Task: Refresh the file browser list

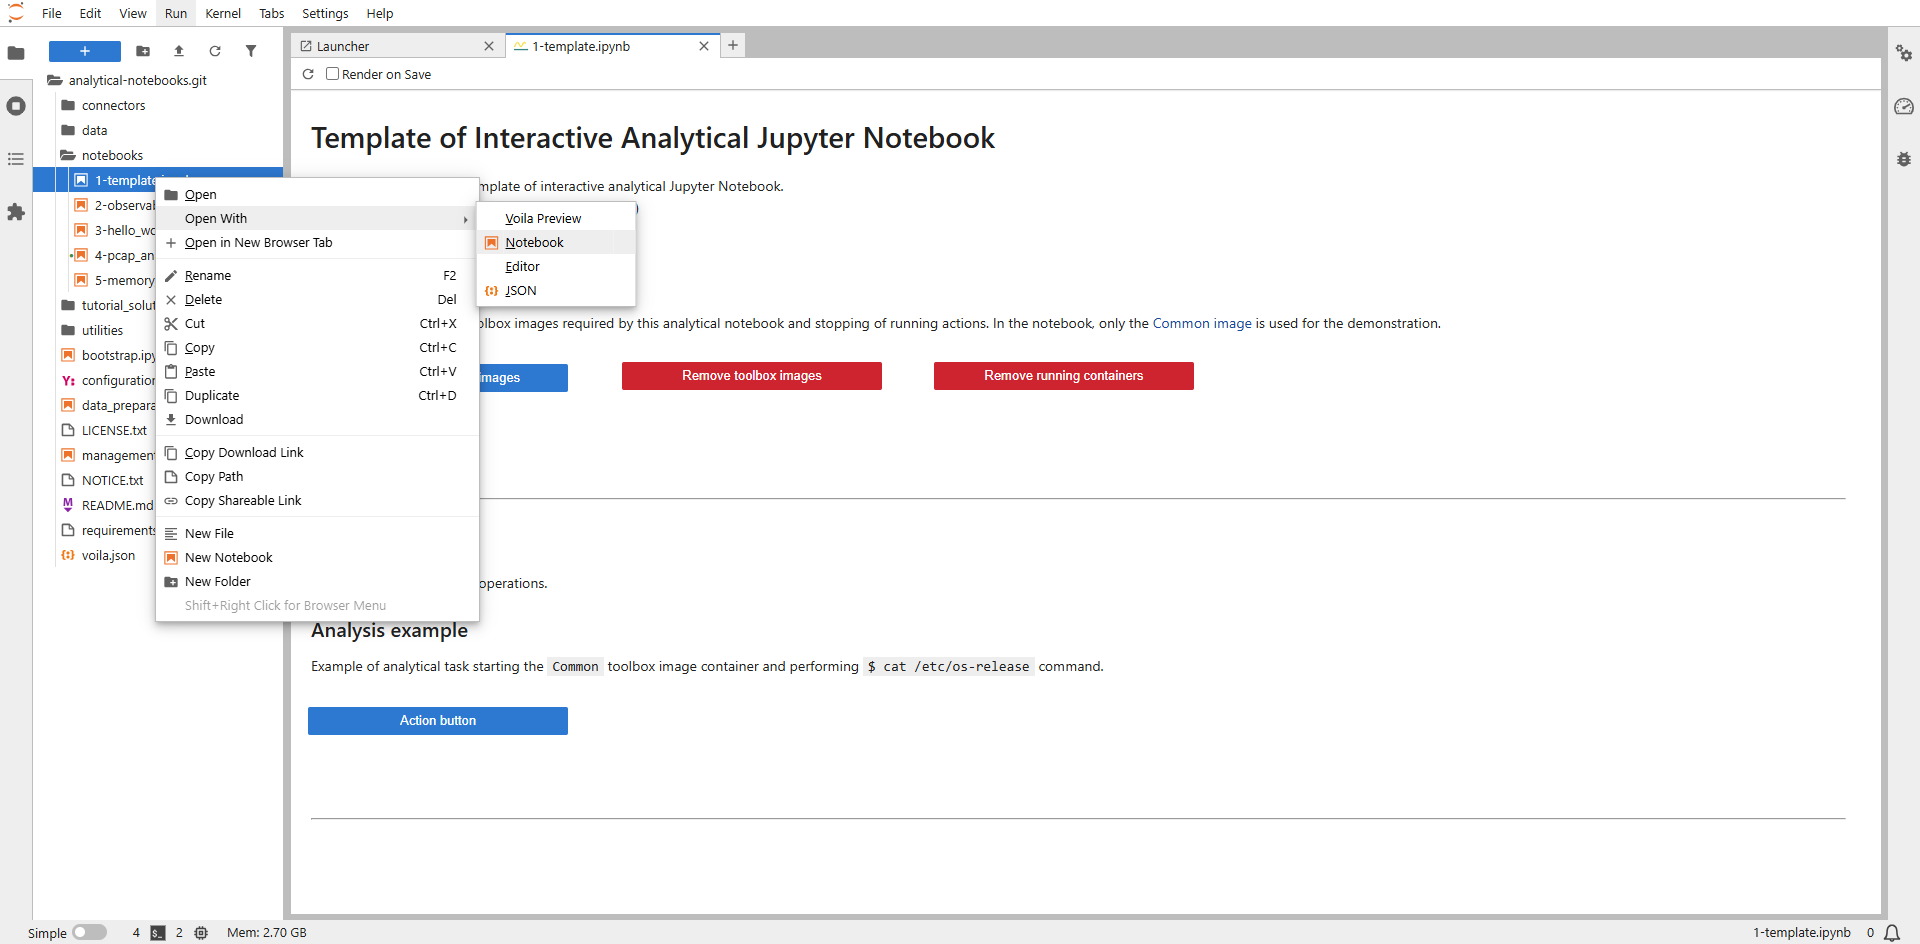Action: [x=215, y=51]
